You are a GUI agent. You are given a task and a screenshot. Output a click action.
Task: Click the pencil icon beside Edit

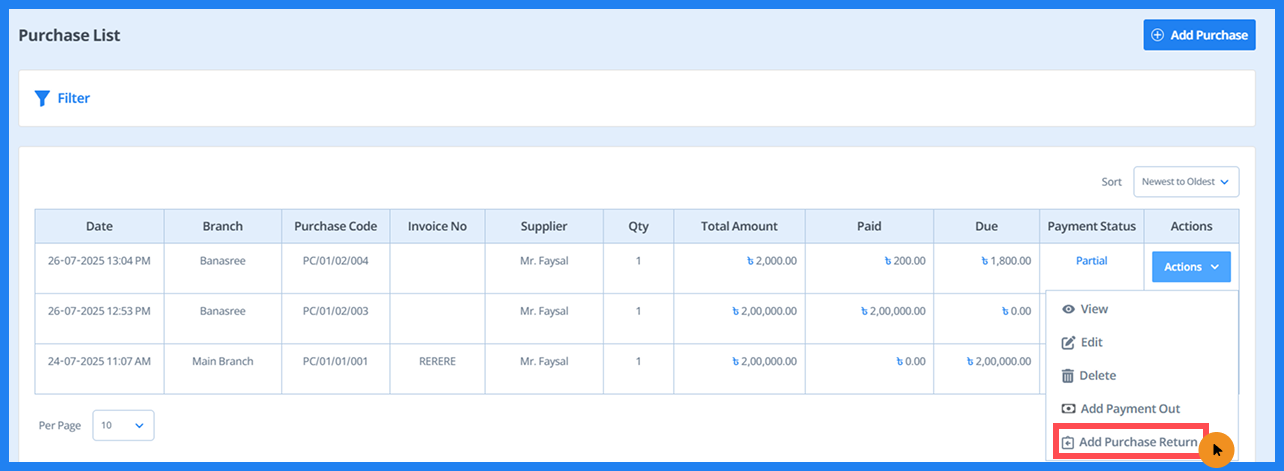tap(1068, 343)
